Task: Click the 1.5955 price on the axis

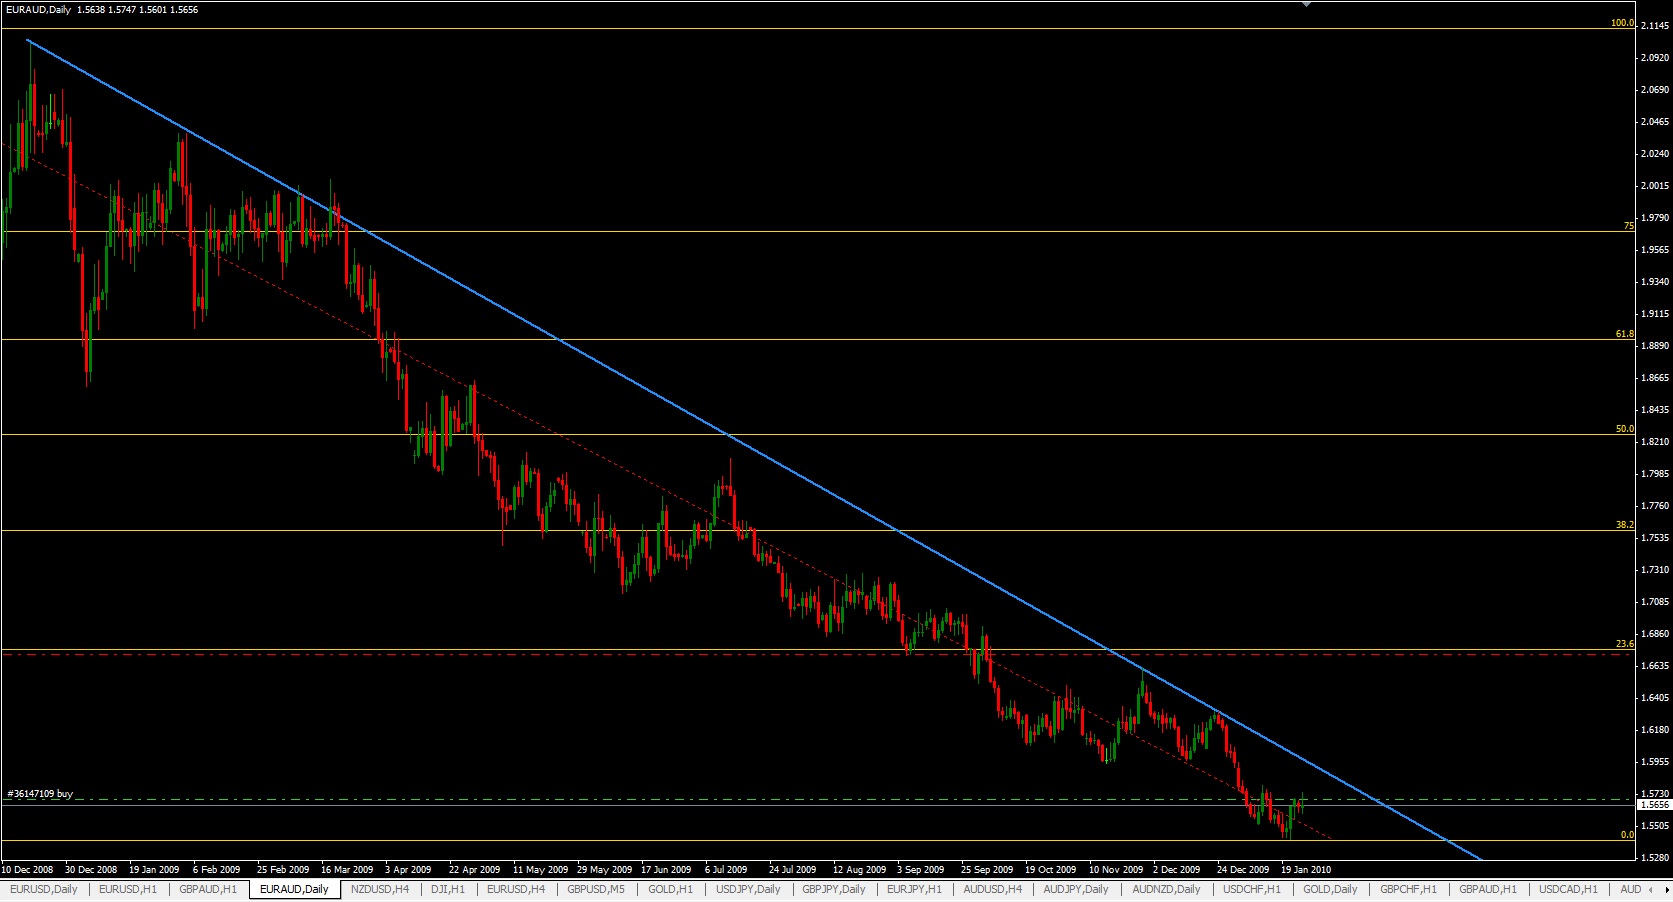Action: 1655,762
